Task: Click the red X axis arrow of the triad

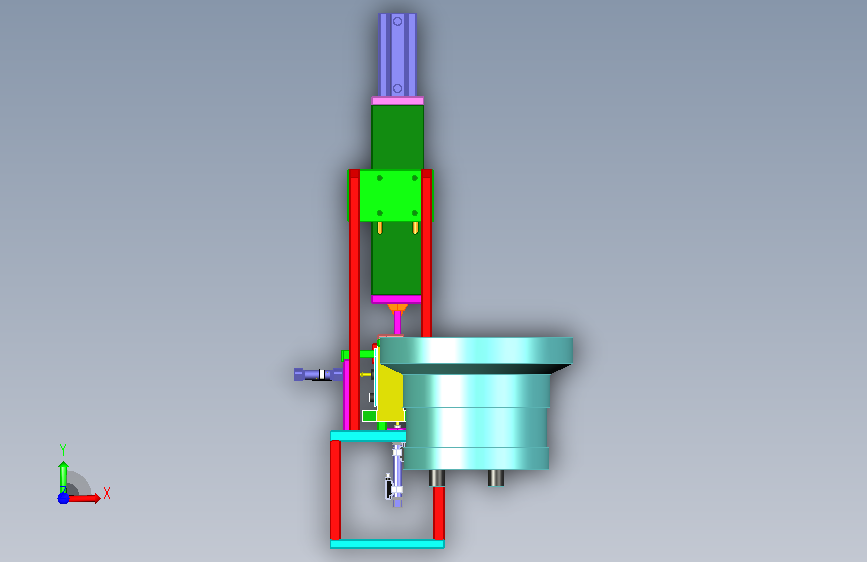Action: [86, 498]
